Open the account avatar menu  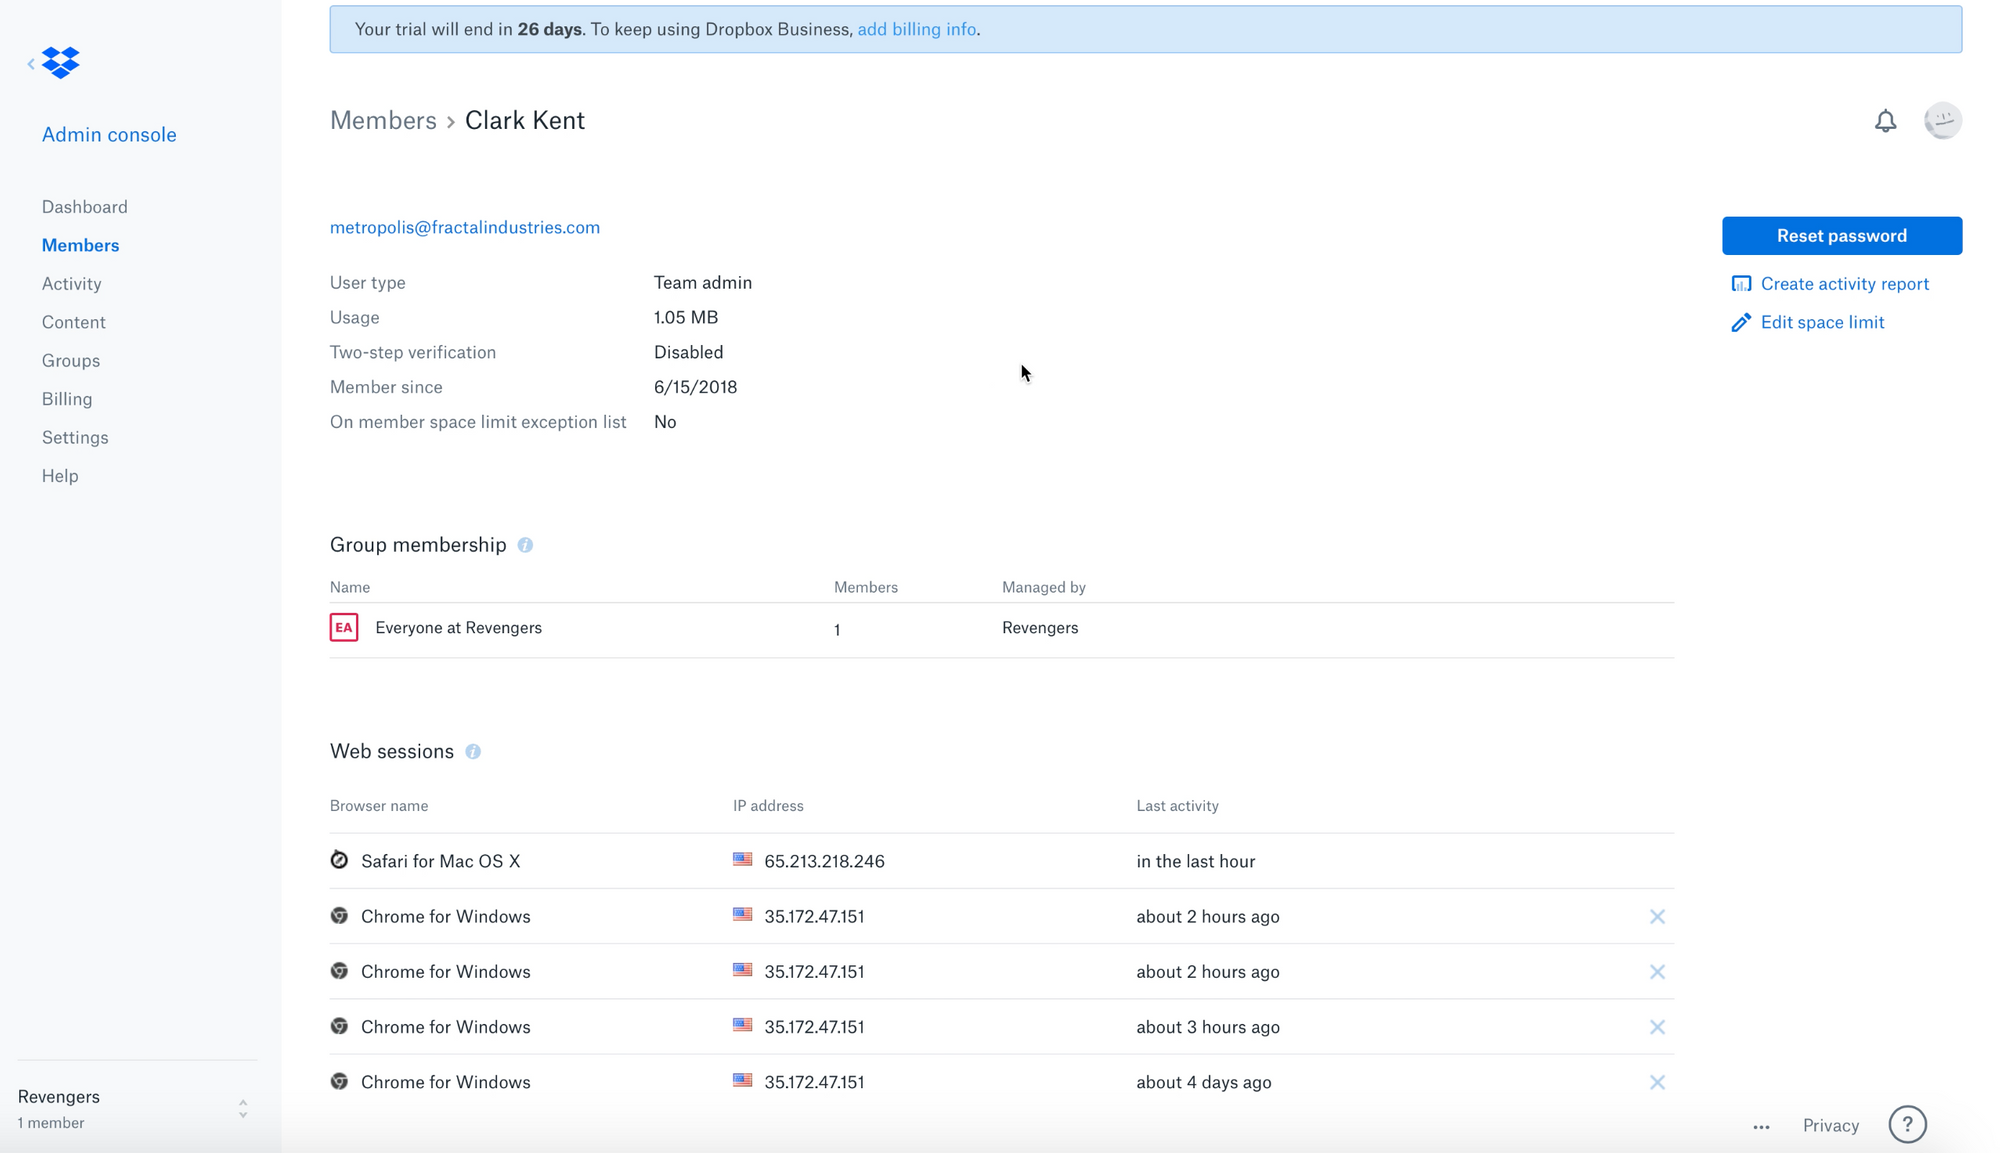(x=1942, y=121)
